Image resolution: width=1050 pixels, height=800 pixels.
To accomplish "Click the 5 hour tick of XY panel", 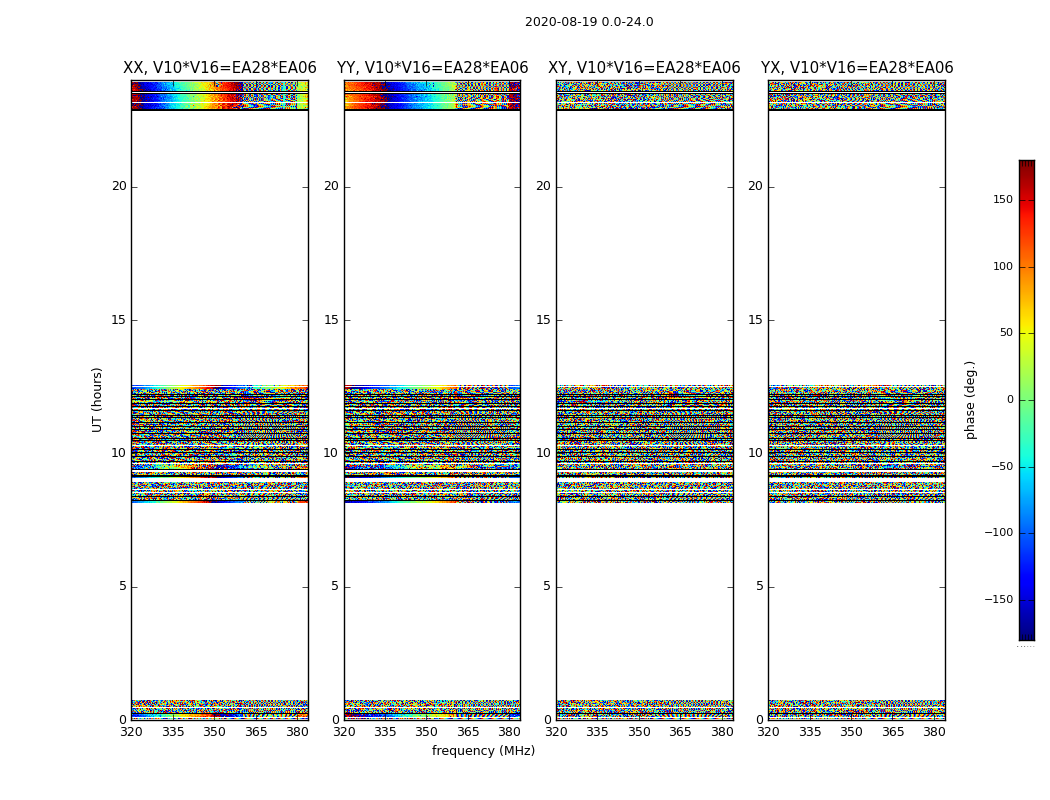I will [x=547, y=586].
